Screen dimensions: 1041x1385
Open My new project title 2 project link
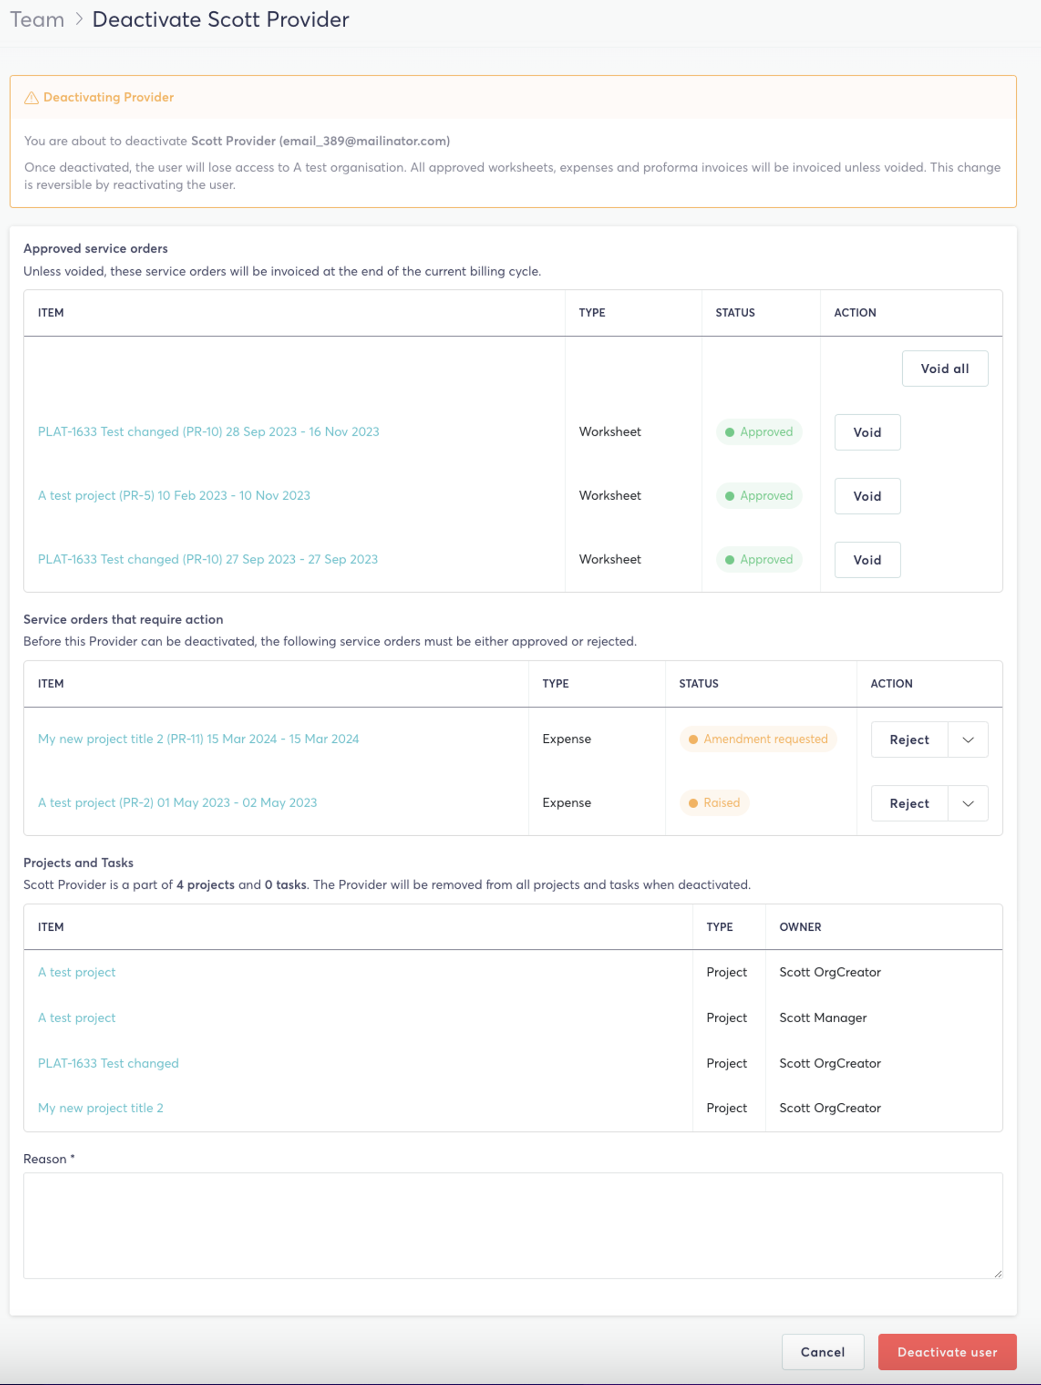(100, 1108)
